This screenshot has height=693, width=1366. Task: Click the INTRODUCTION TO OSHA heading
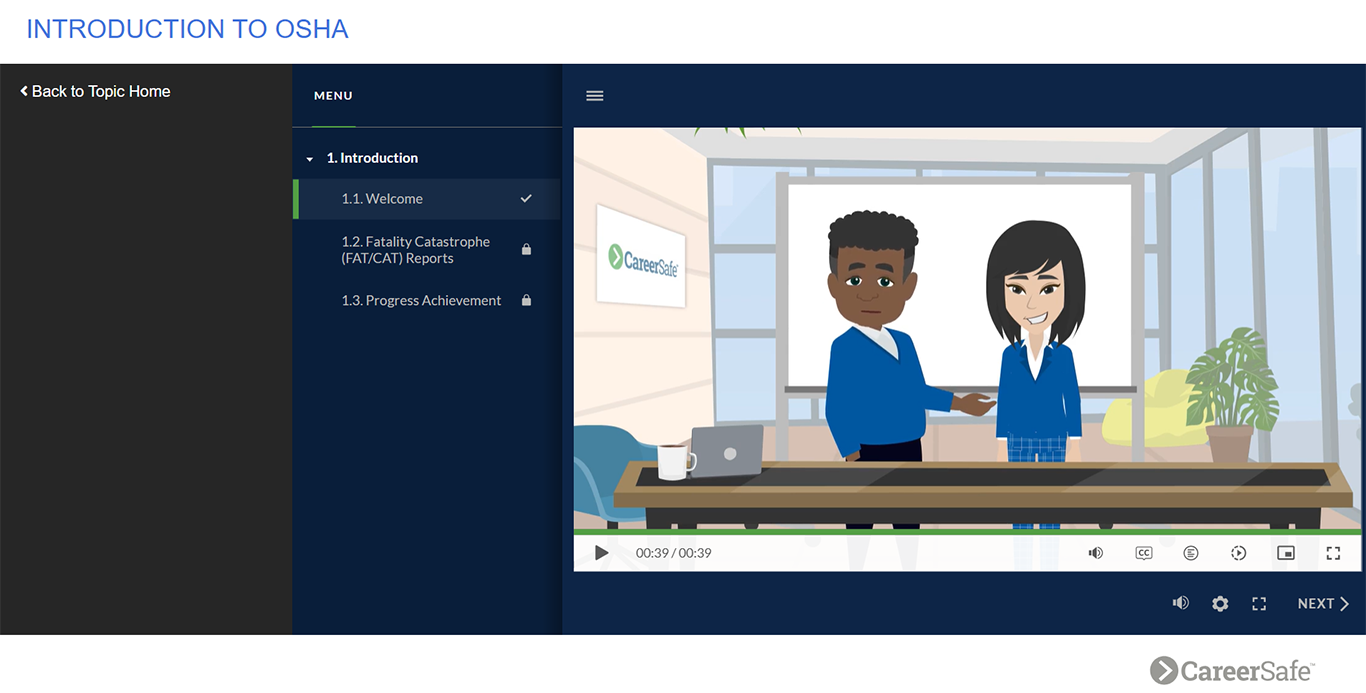coord(187,29)
